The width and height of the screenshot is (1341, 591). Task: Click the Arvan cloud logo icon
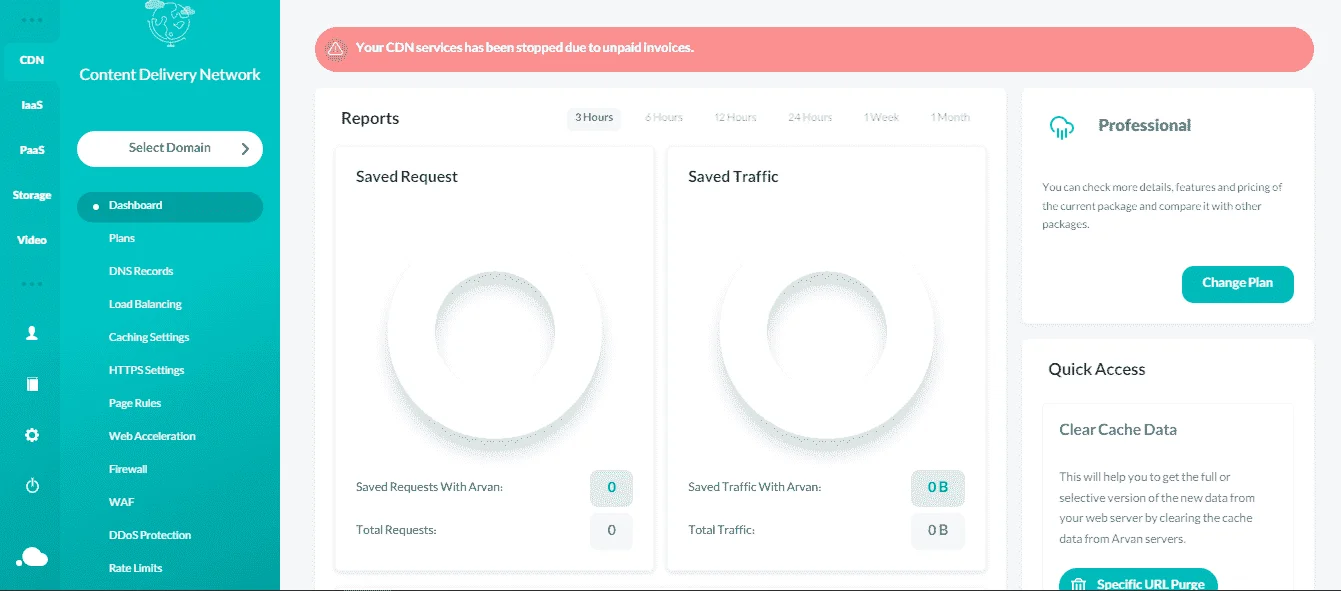(32, 557)
